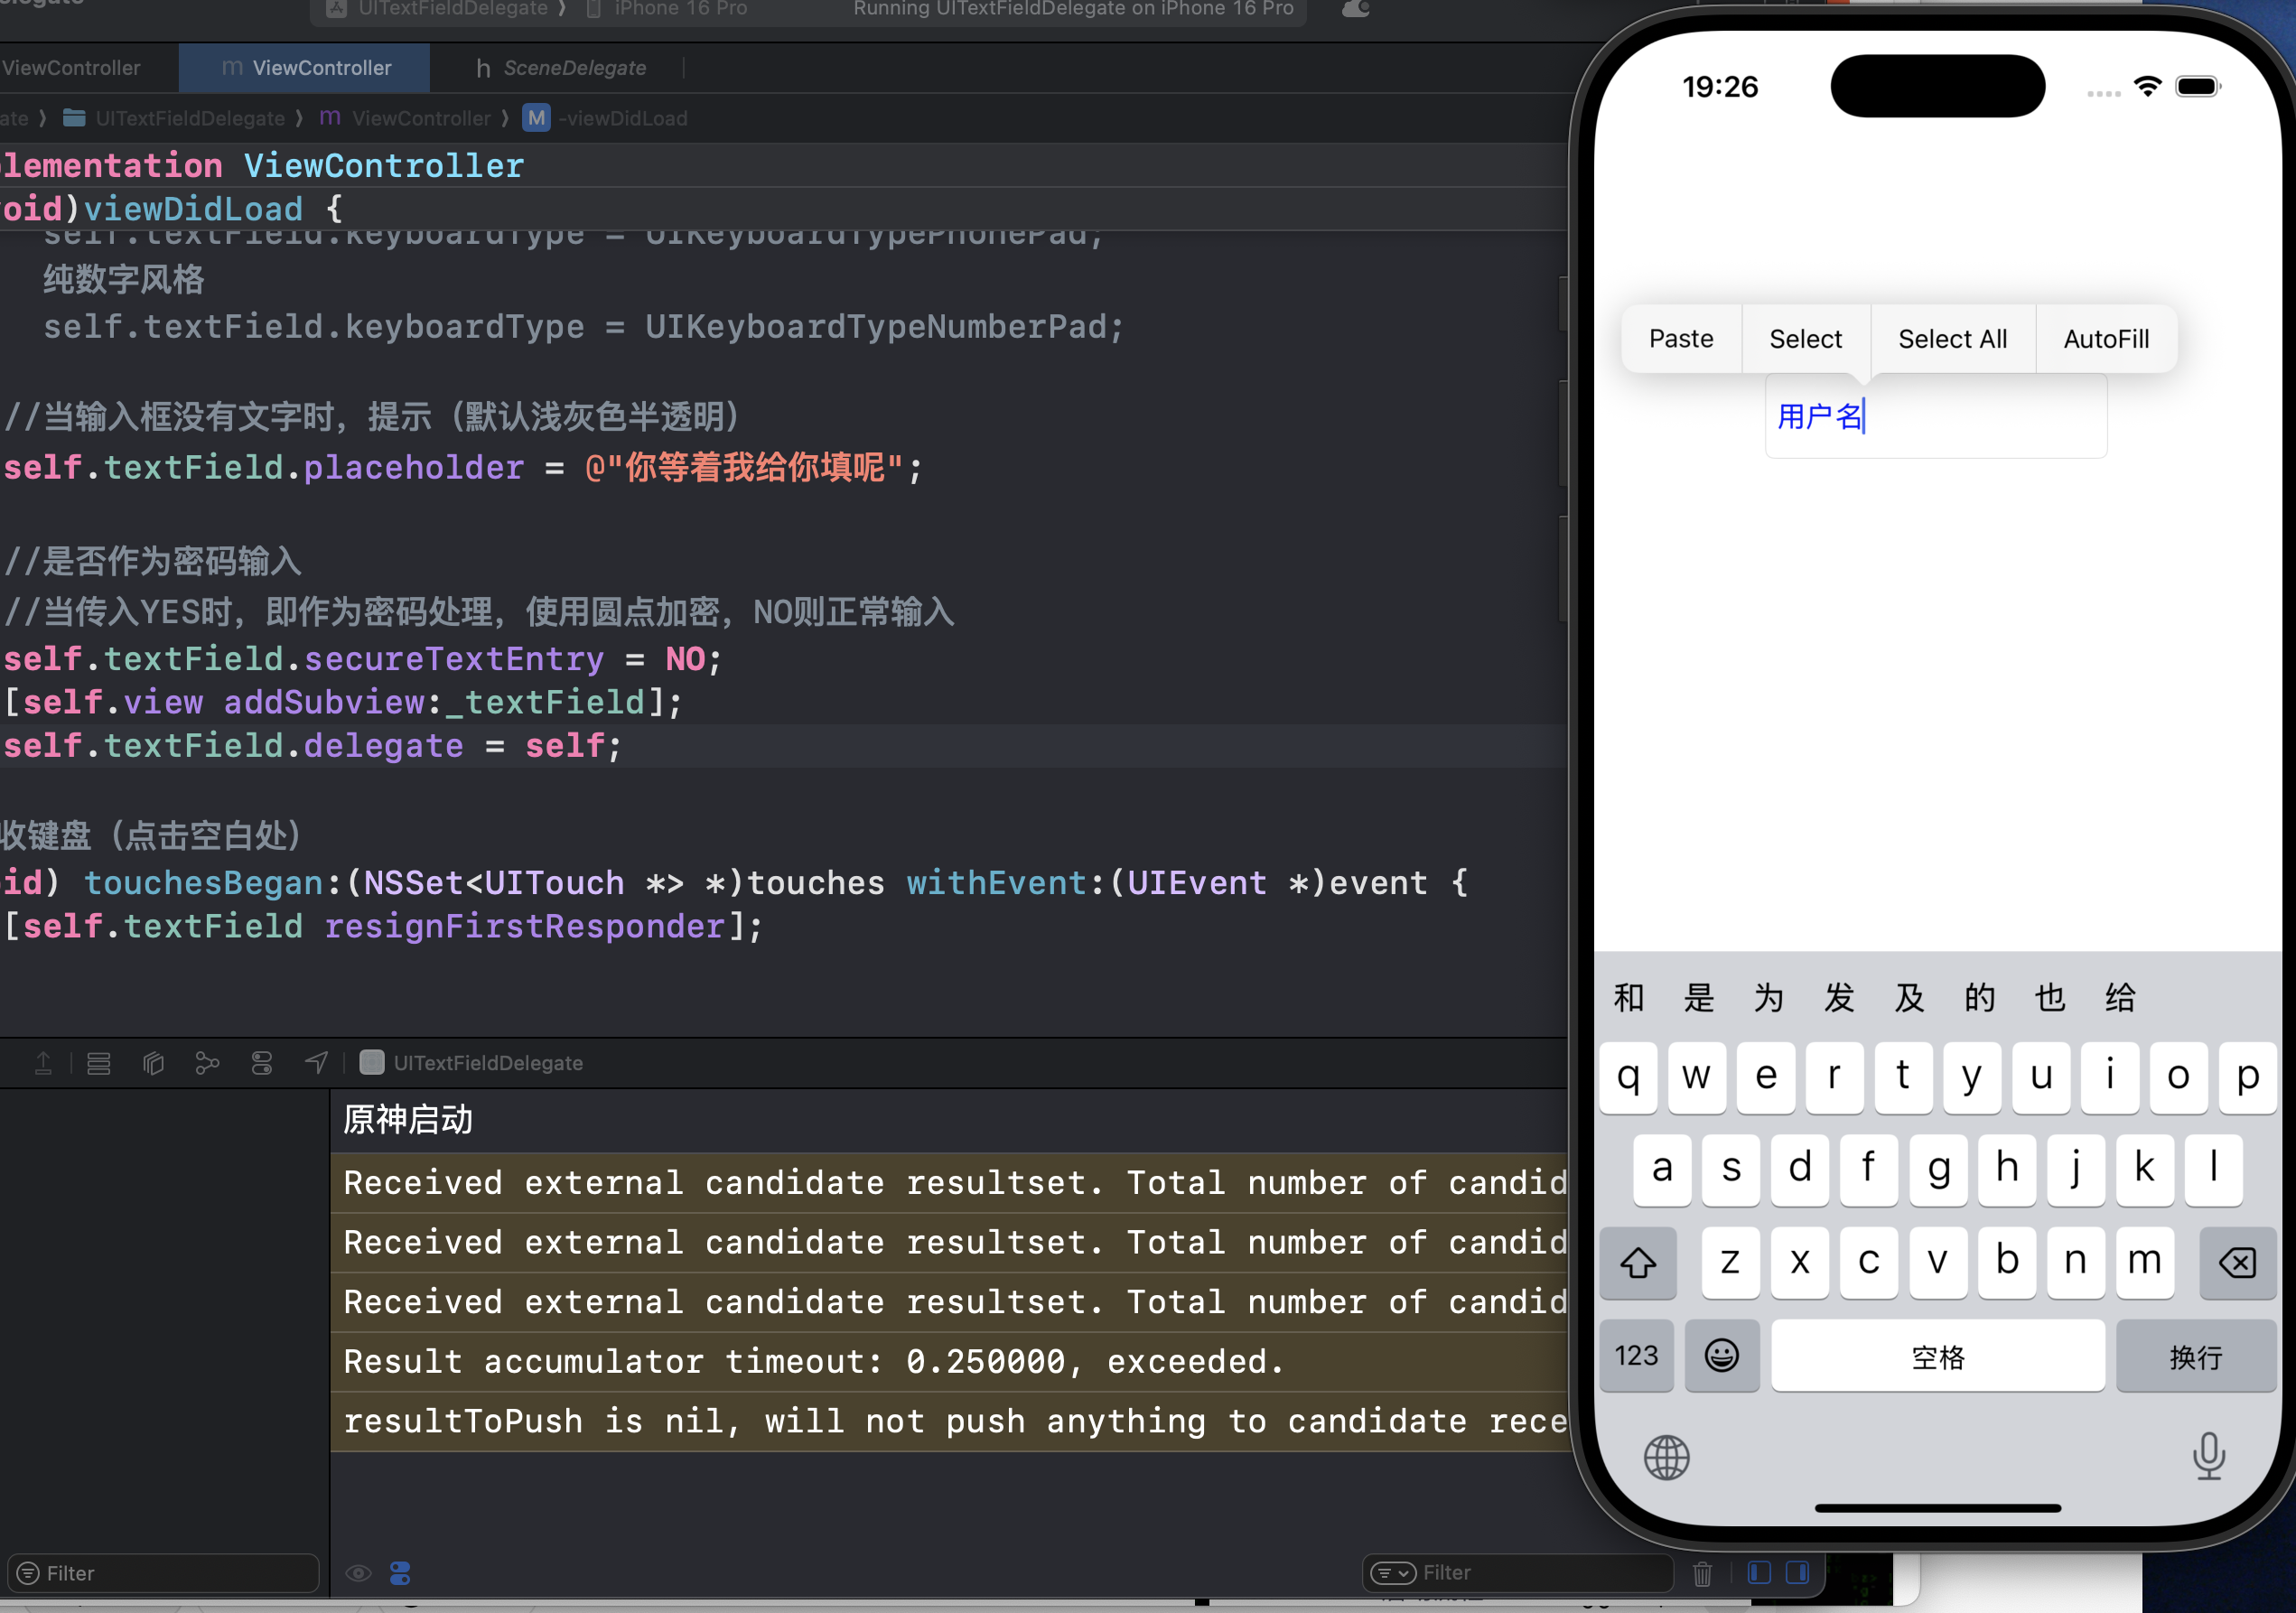Image resolution: width=2296 pixels, height=1613 pixels.
Task: Tap the microphone dictation icon
Action: point(2208,1456)
